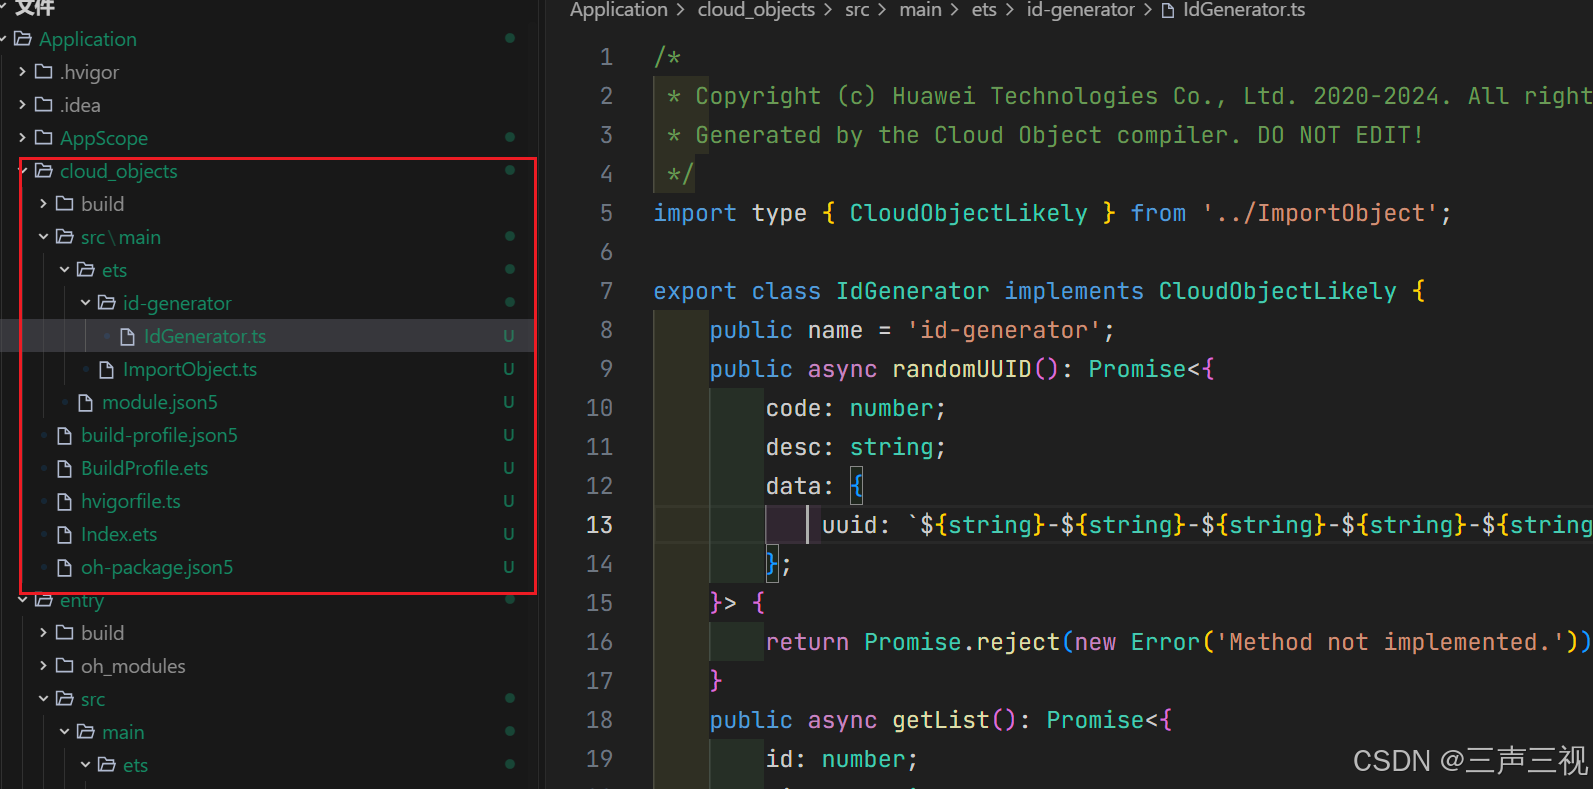Click ets in the breadcrumb path

coord(984,10)
